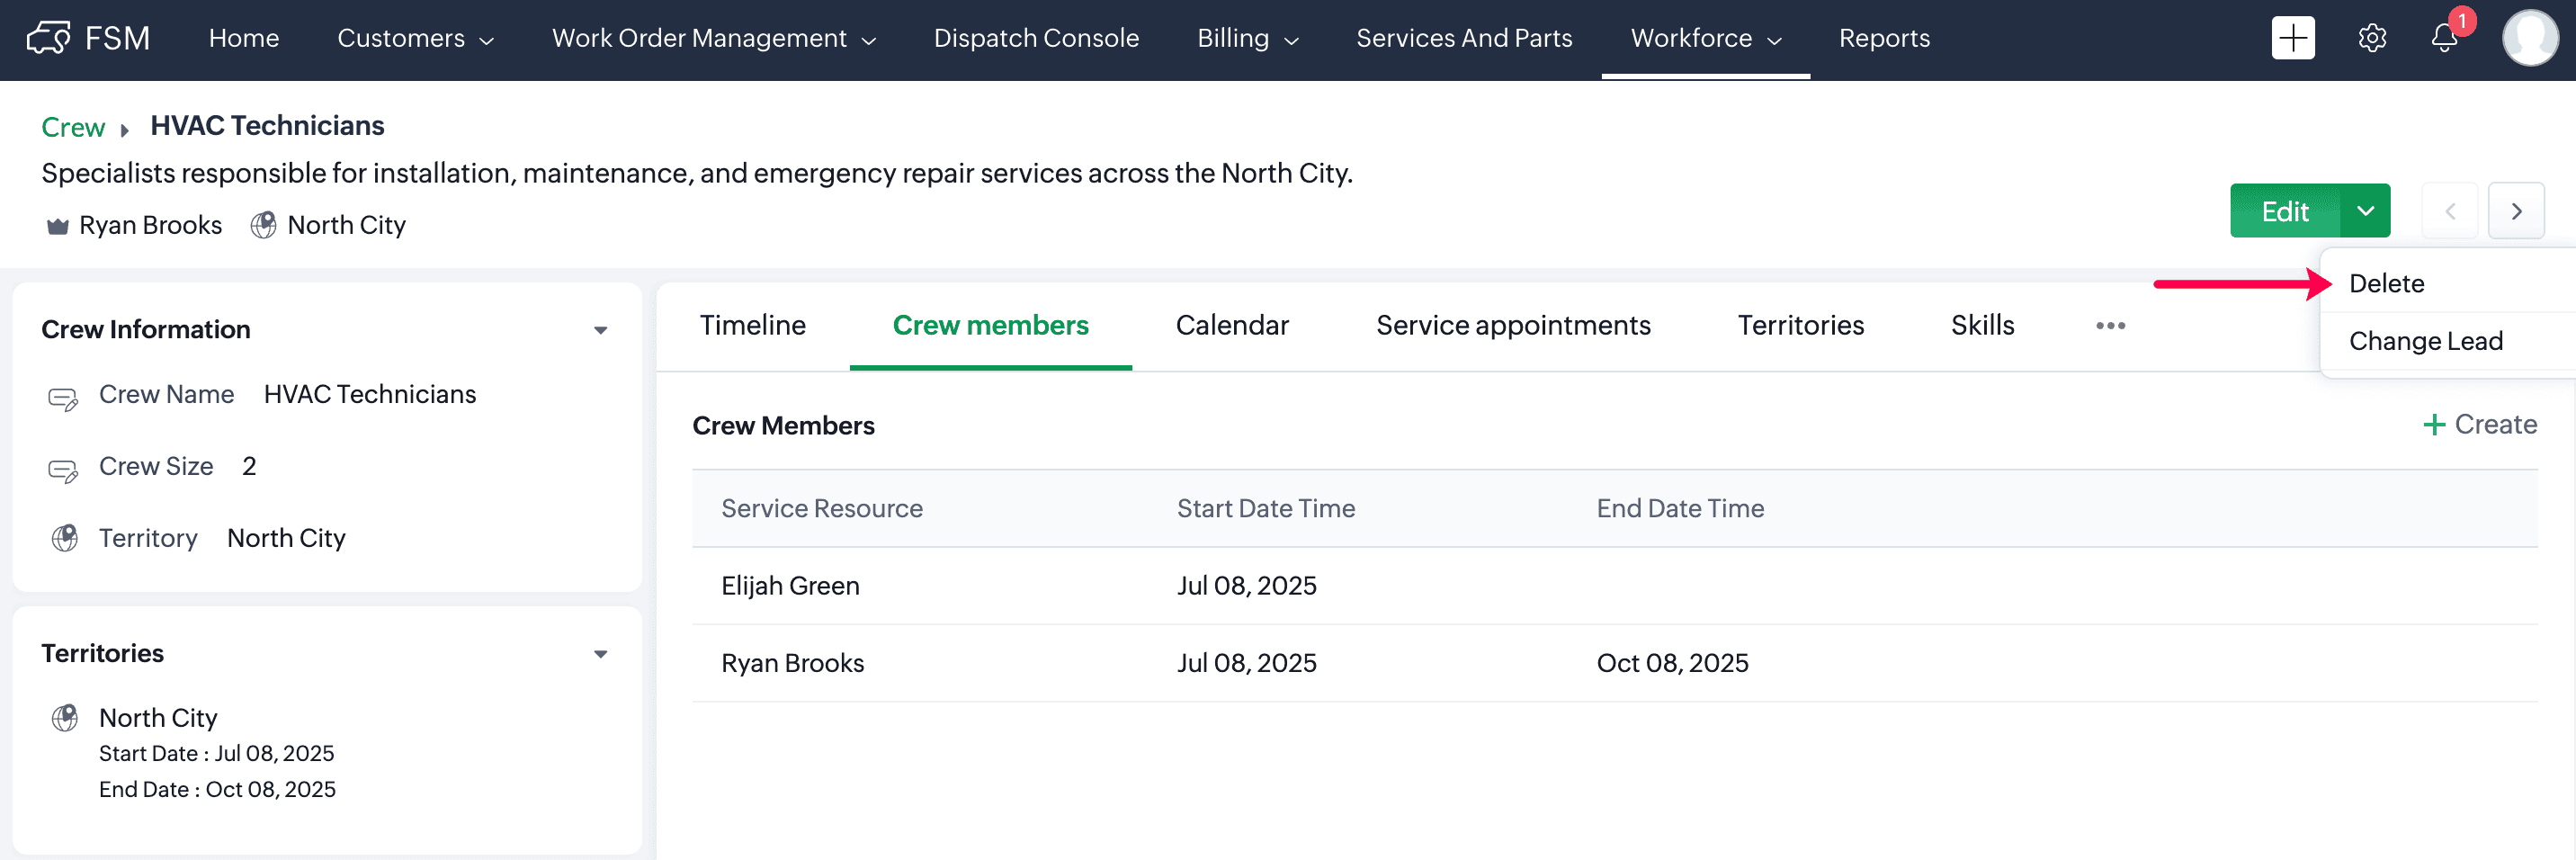Select Delete from the dropdown menu
This screenshot has height=860, width=2576.
pos(2386,283)
